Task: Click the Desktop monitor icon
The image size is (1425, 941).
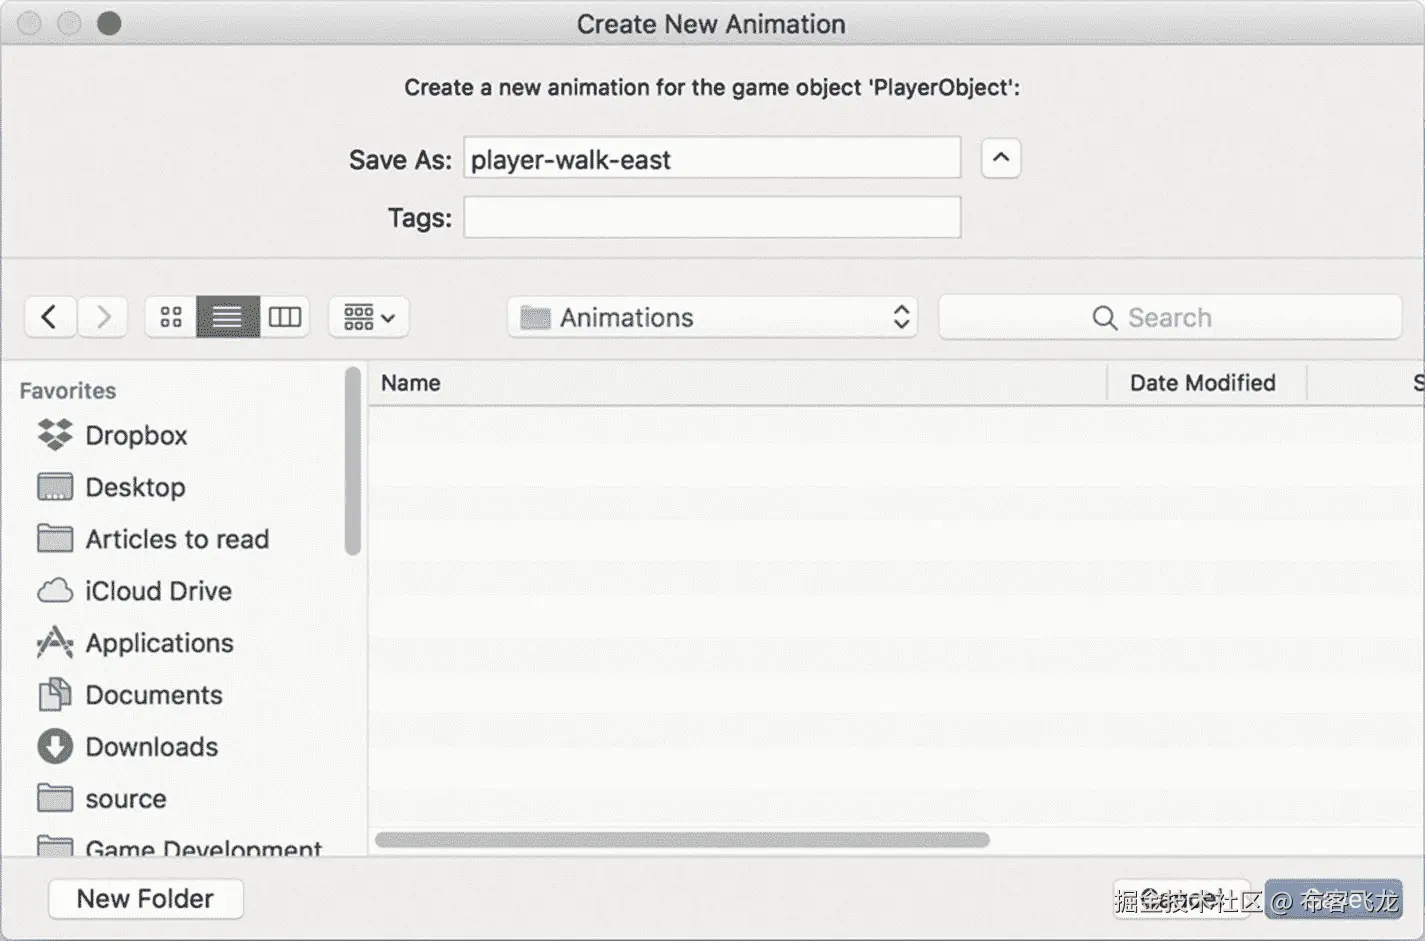Action: [x=55, y=487]
